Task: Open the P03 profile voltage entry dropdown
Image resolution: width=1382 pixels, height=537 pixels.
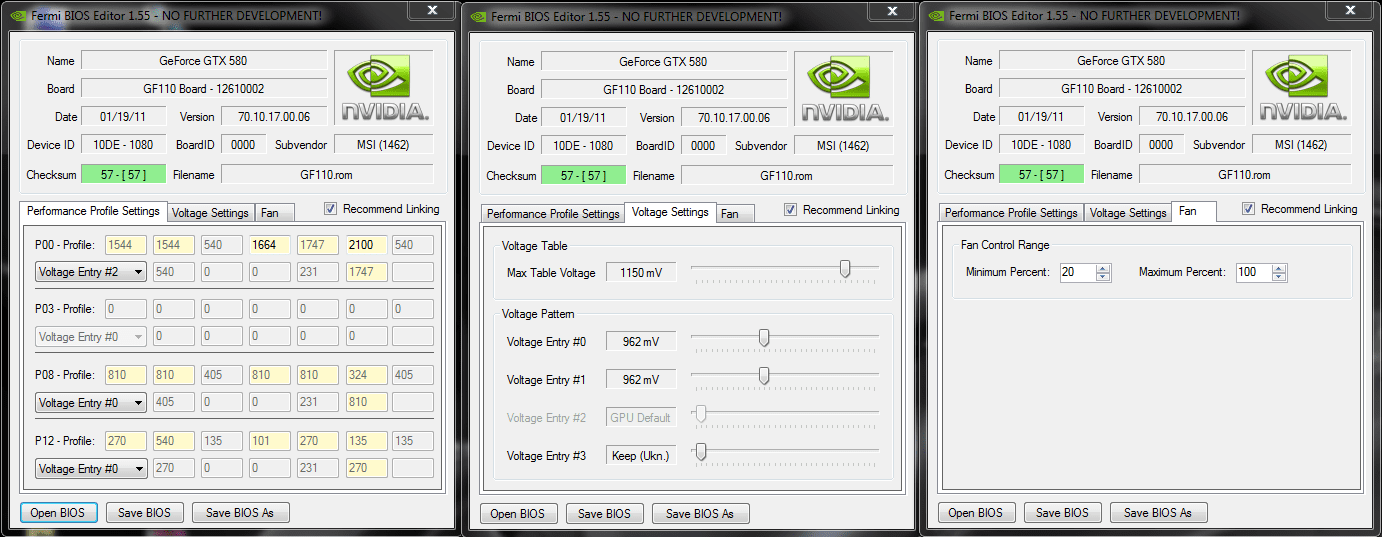Action: click(x=90, y=337)
